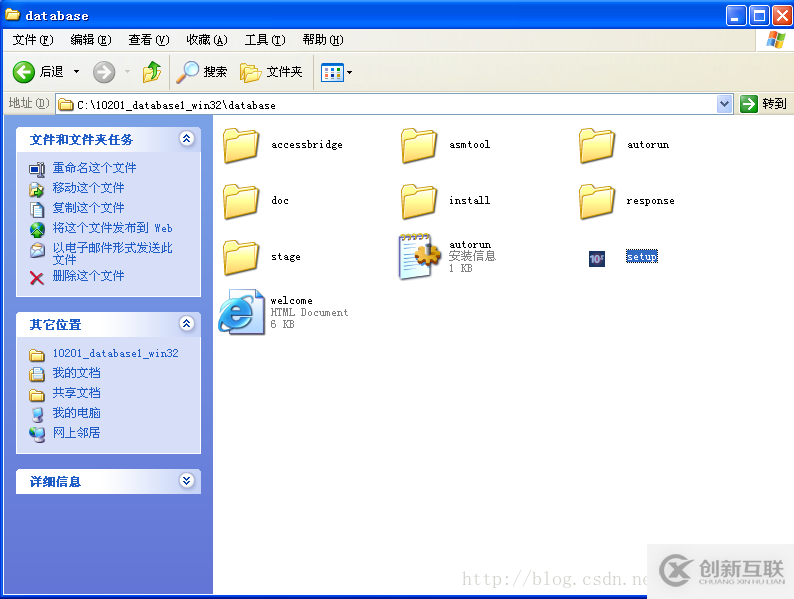Open the Search (搜索) pane
The height and width of the screenshot is (599, 794).
202,72
